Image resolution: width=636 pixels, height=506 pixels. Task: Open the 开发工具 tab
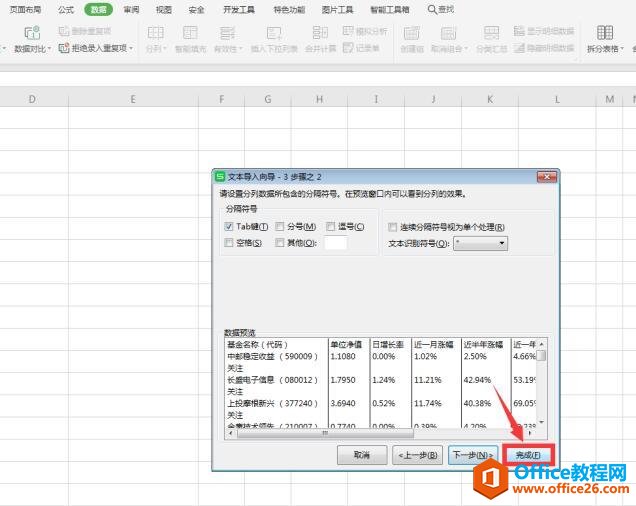(x=239, y=10)
